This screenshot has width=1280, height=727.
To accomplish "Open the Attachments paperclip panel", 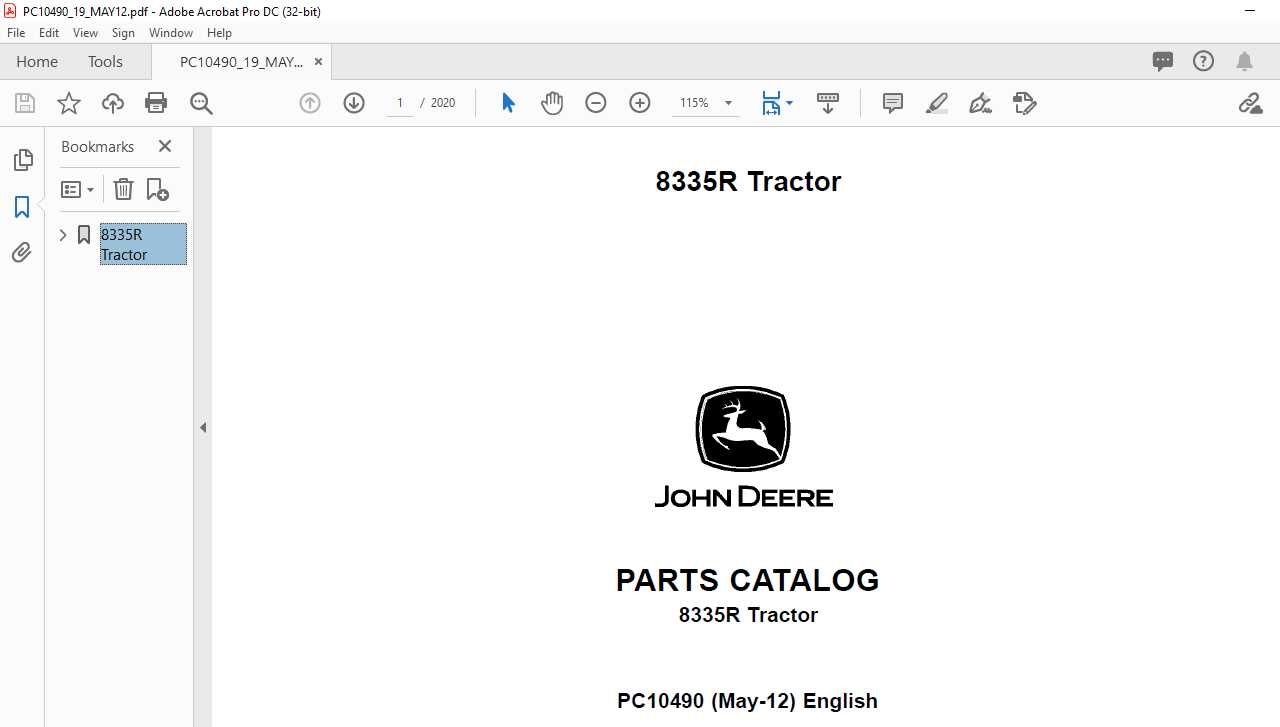I will [x=22, y=252].
